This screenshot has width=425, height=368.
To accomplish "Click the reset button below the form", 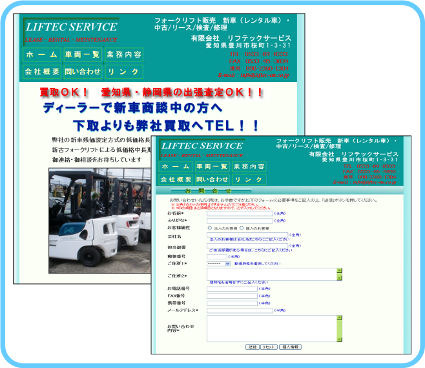I will 269,347.
